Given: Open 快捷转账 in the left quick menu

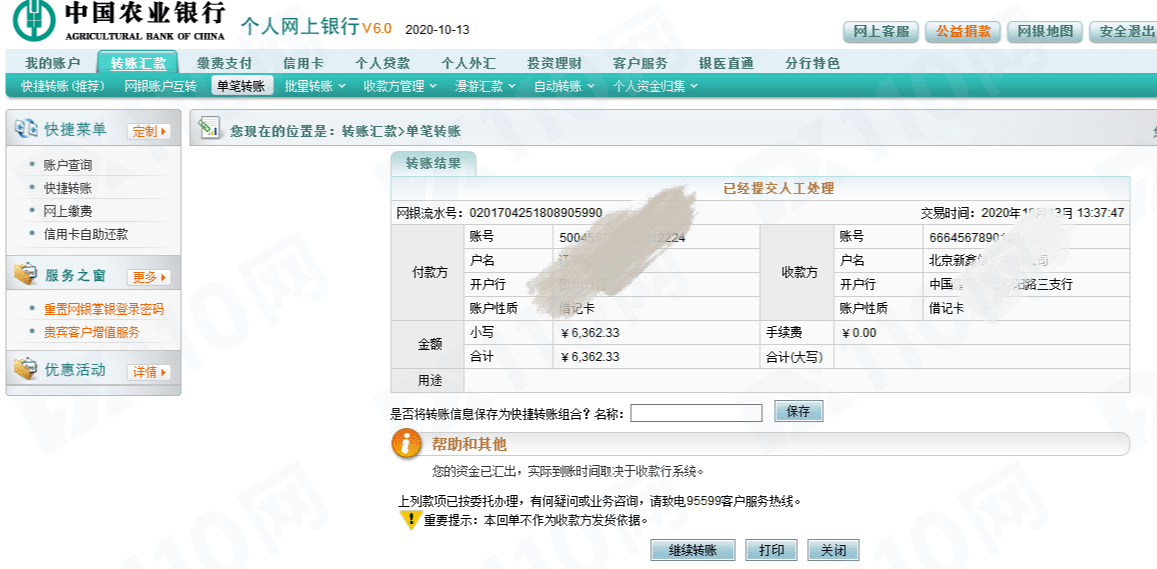Looking at the screenshot, I should 68,188.
